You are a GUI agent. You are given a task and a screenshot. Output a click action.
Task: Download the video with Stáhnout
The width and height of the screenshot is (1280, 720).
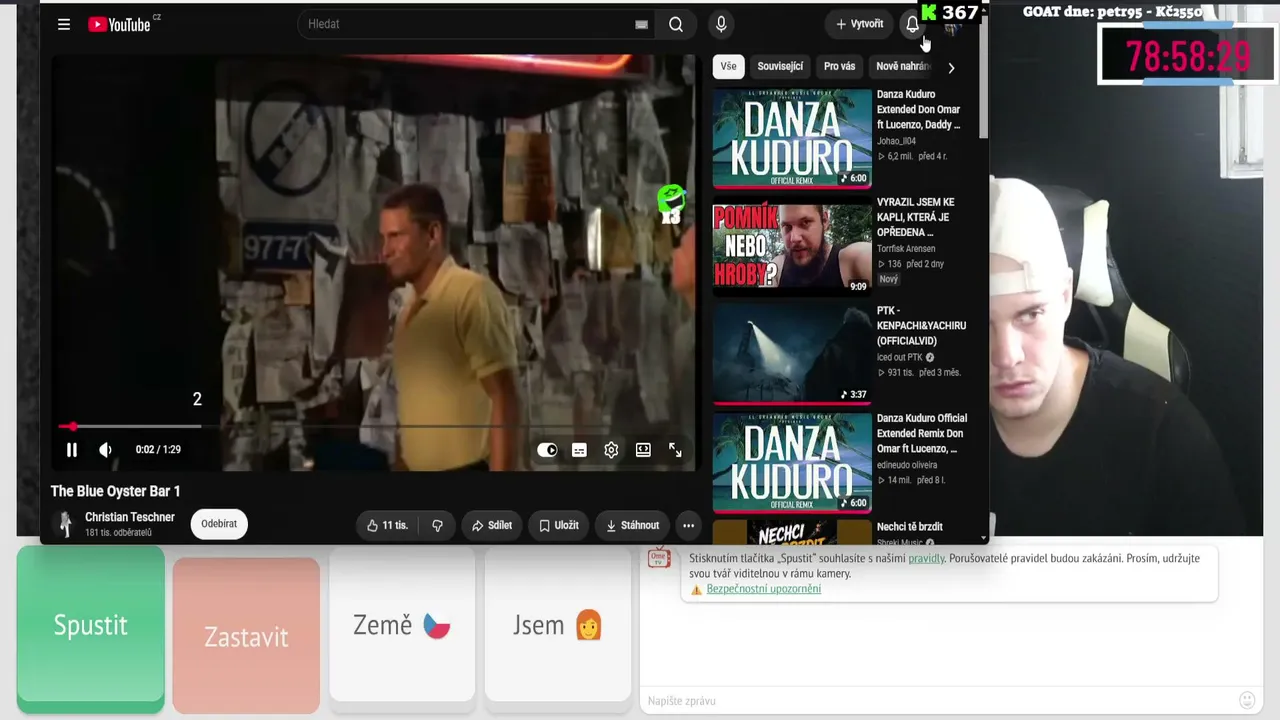click(632, 525)
